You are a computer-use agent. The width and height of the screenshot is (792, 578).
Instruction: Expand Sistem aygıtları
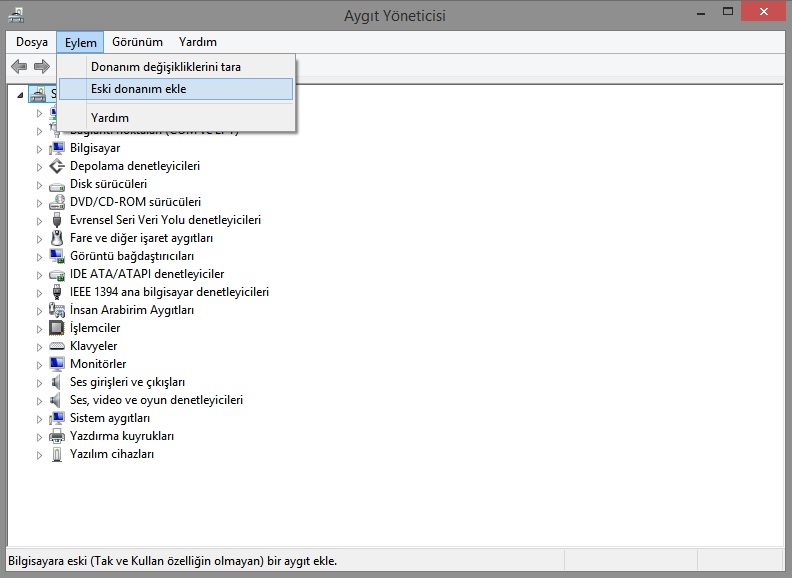click(39, 419)
